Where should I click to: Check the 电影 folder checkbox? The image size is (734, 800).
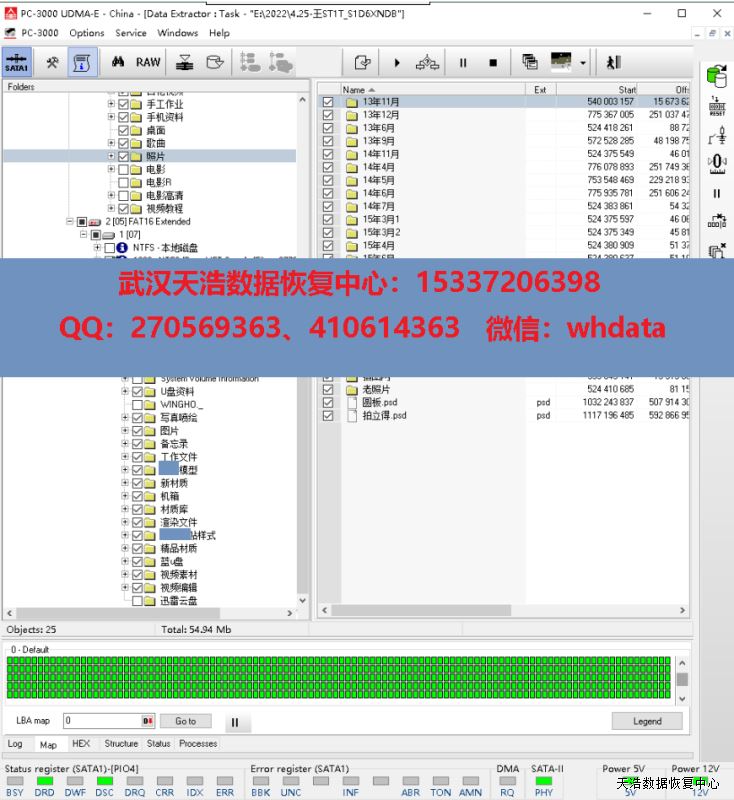pos(124,169)
